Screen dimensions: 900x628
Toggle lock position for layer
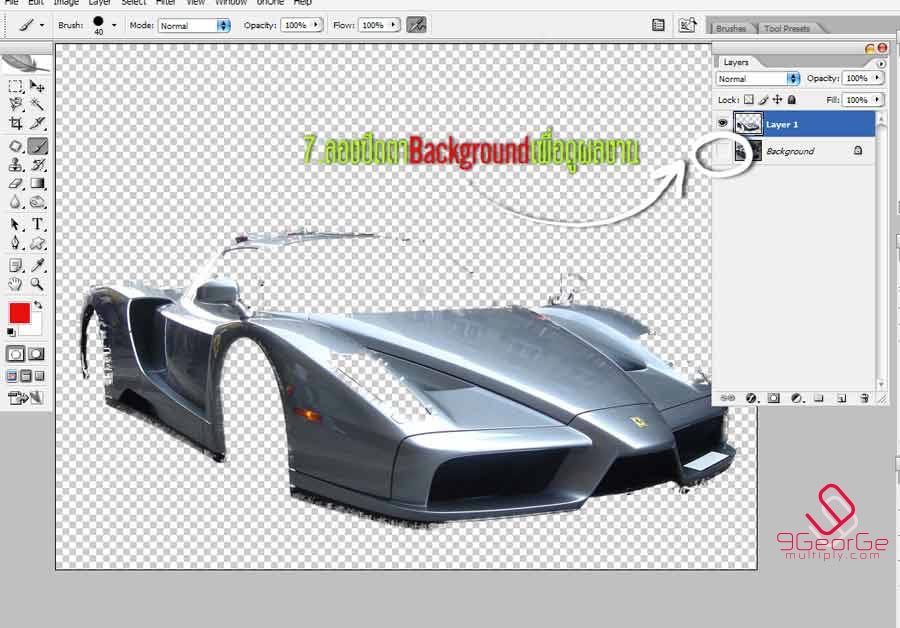tap(777, 99)
